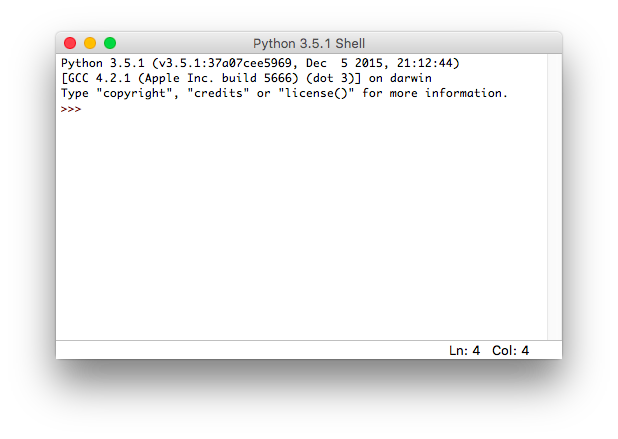Click the blank area of the shell
618x439 pixels.
[x=302, y=227]
